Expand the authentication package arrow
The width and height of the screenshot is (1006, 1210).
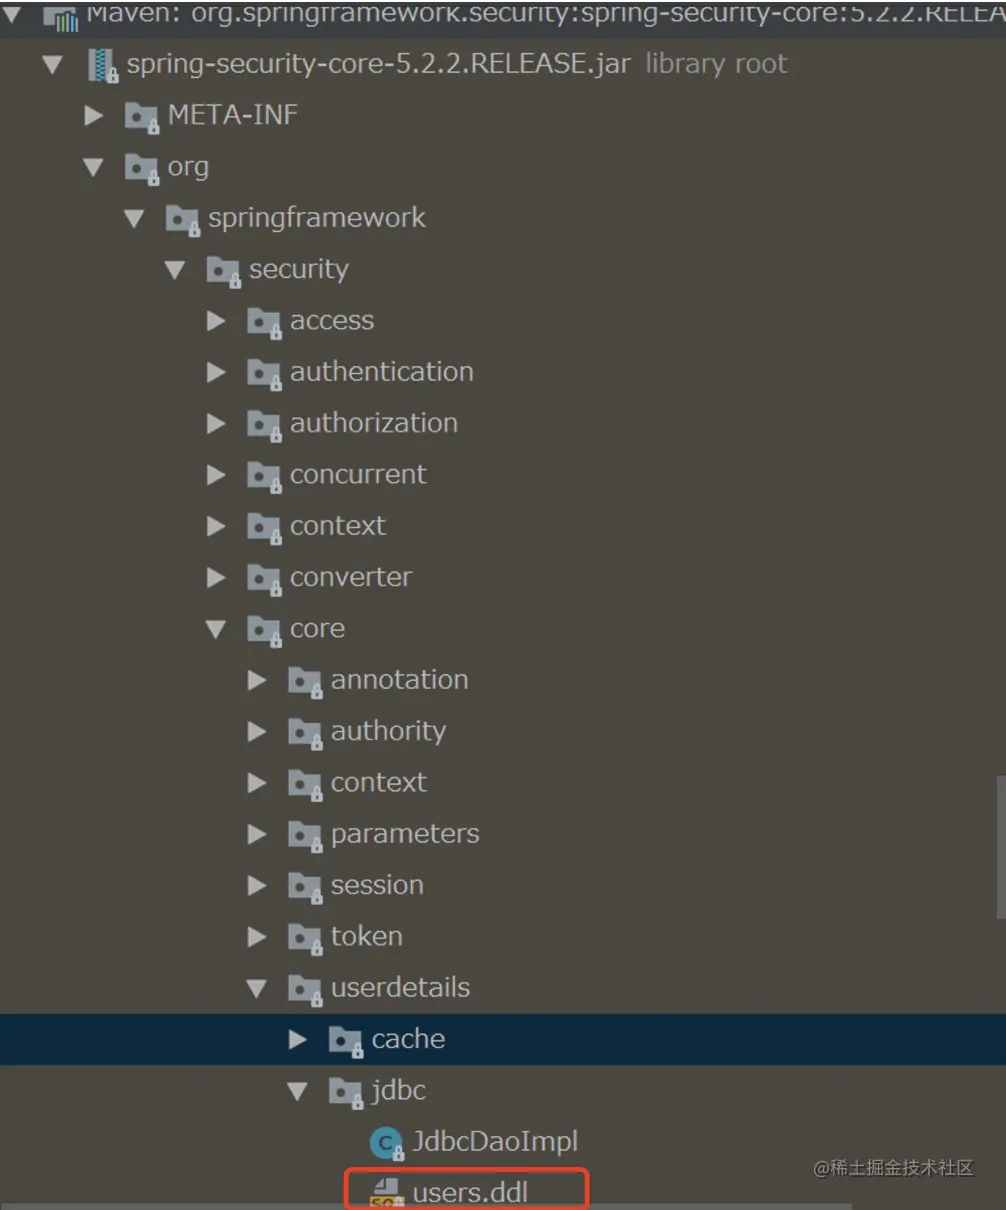pos(216,372)
